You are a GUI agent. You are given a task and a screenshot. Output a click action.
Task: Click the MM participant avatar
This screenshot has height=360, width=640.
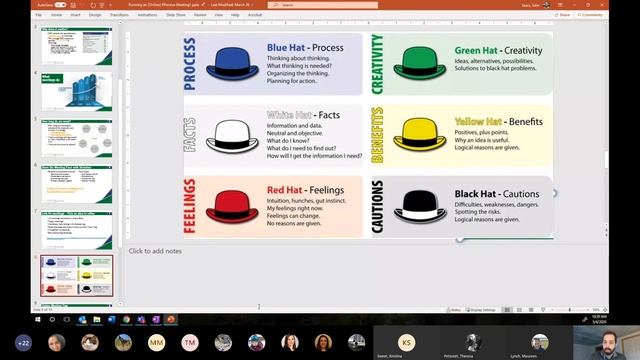click(156, 343)
